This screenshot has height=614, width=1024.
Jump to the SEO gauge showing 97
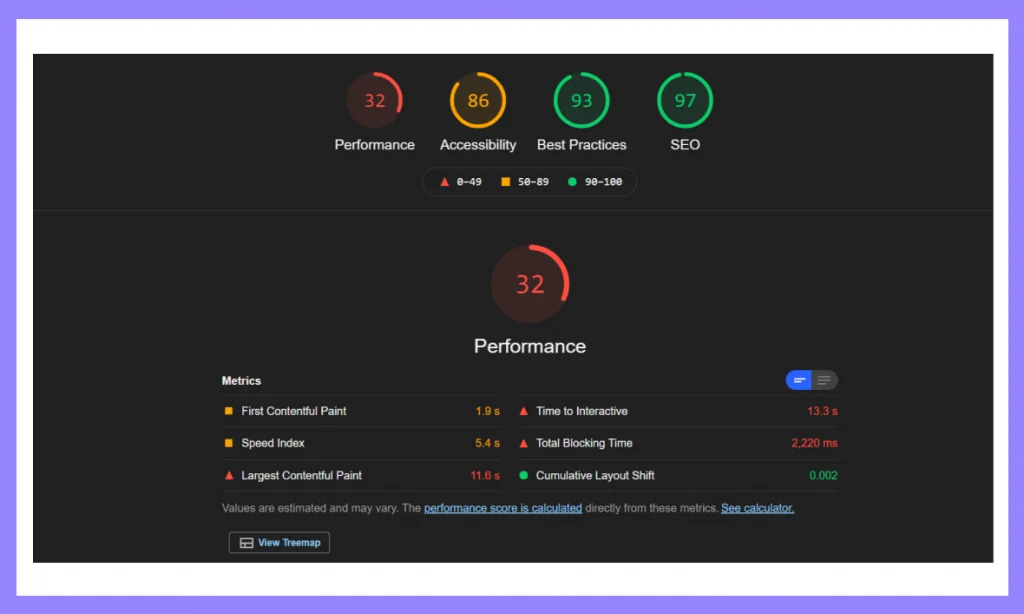[685, 100]
